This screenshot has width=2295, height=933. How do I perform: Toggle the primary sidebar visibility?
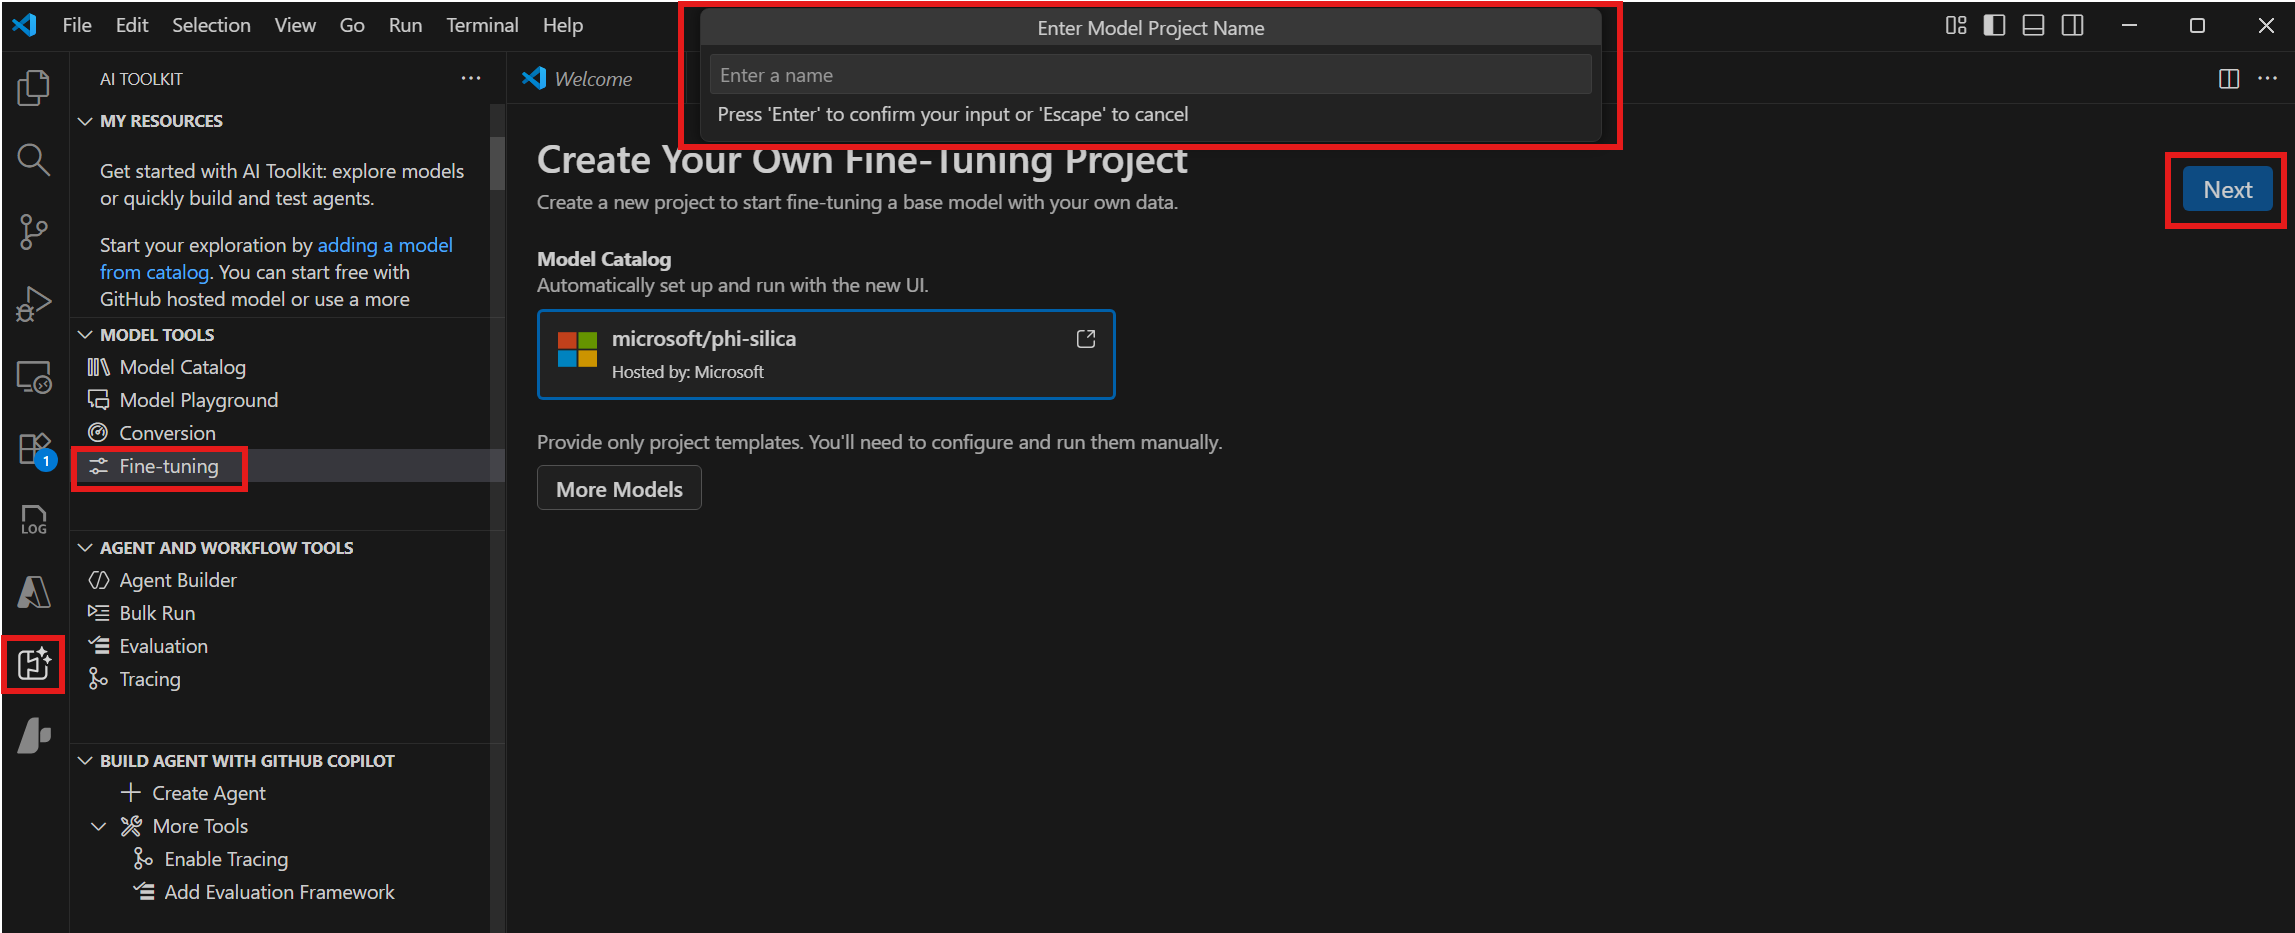(x=1994, y=25)
